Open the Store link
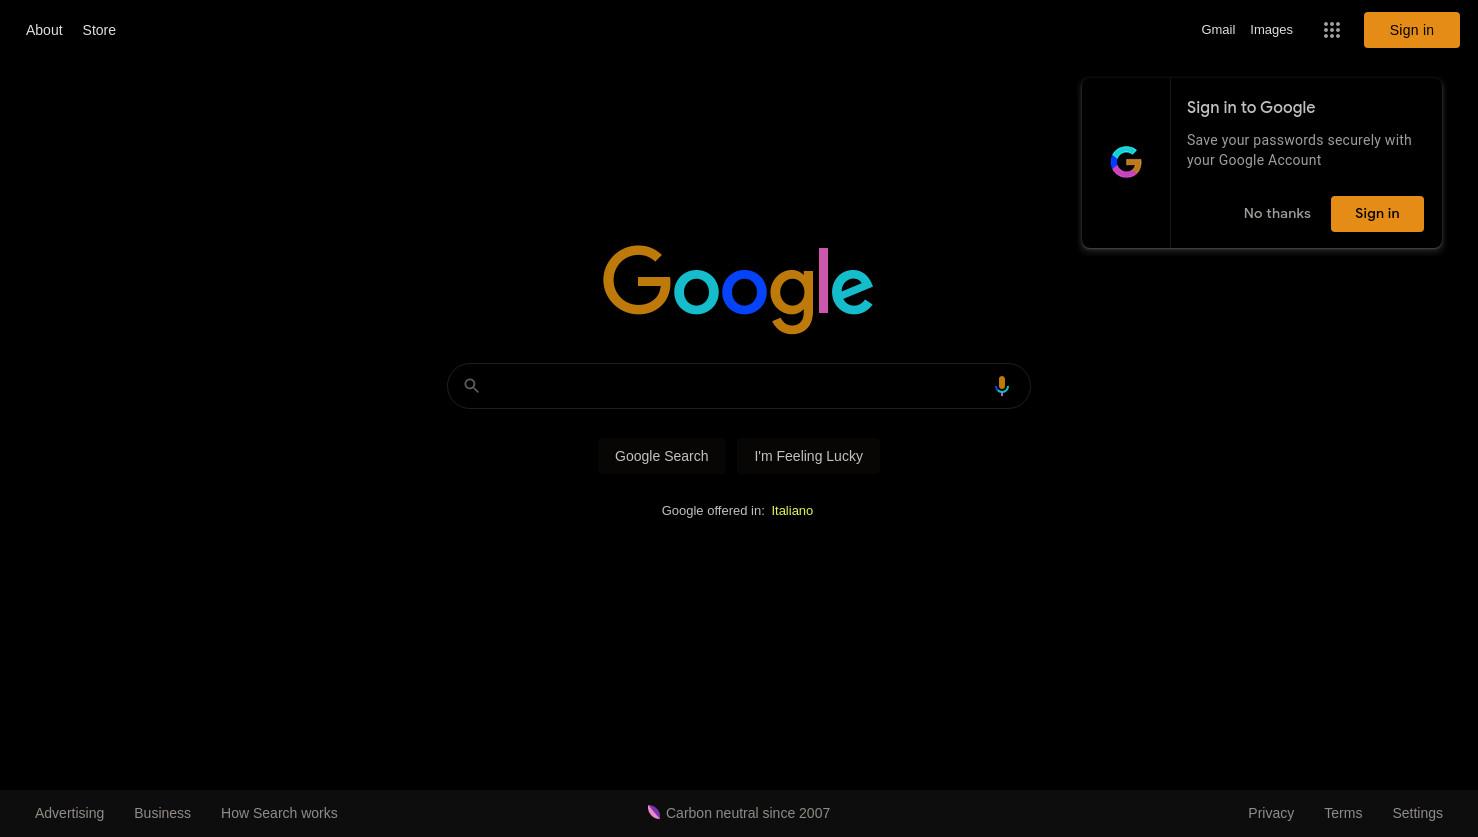 coord(99,30)
